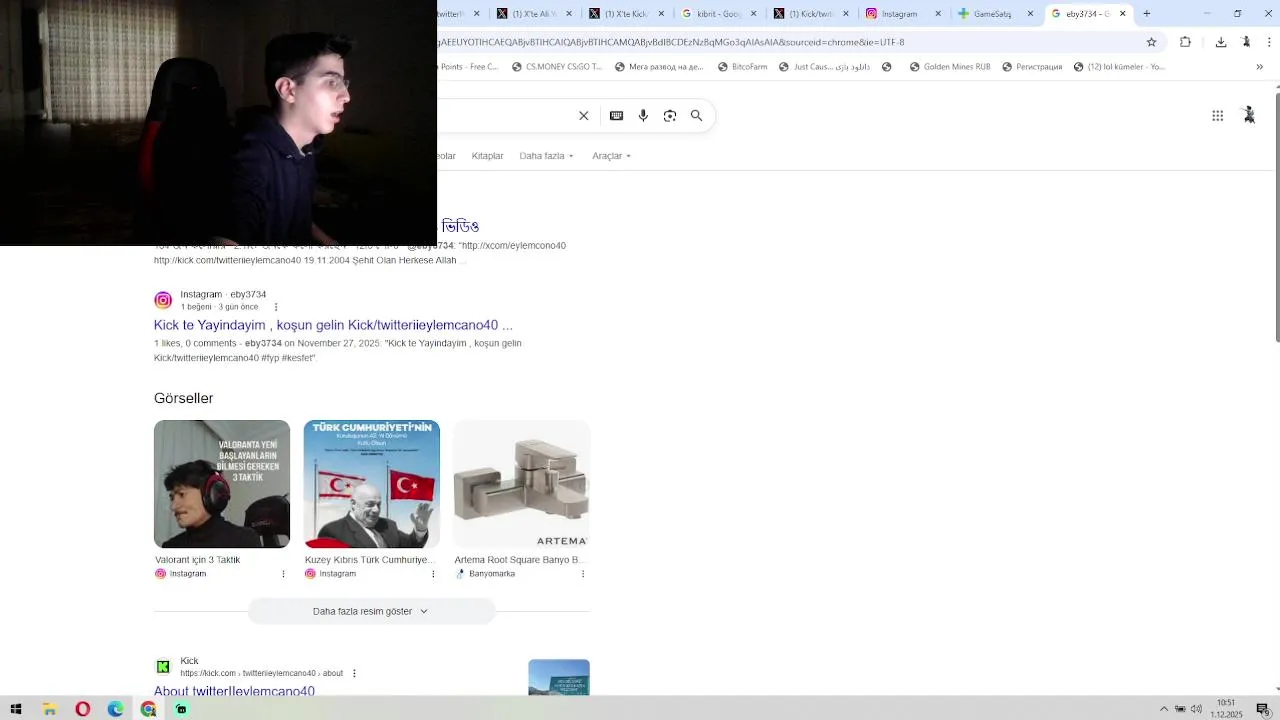Open the Google apps grid
1280x720 pixels.
click(x=1217, y=116)
